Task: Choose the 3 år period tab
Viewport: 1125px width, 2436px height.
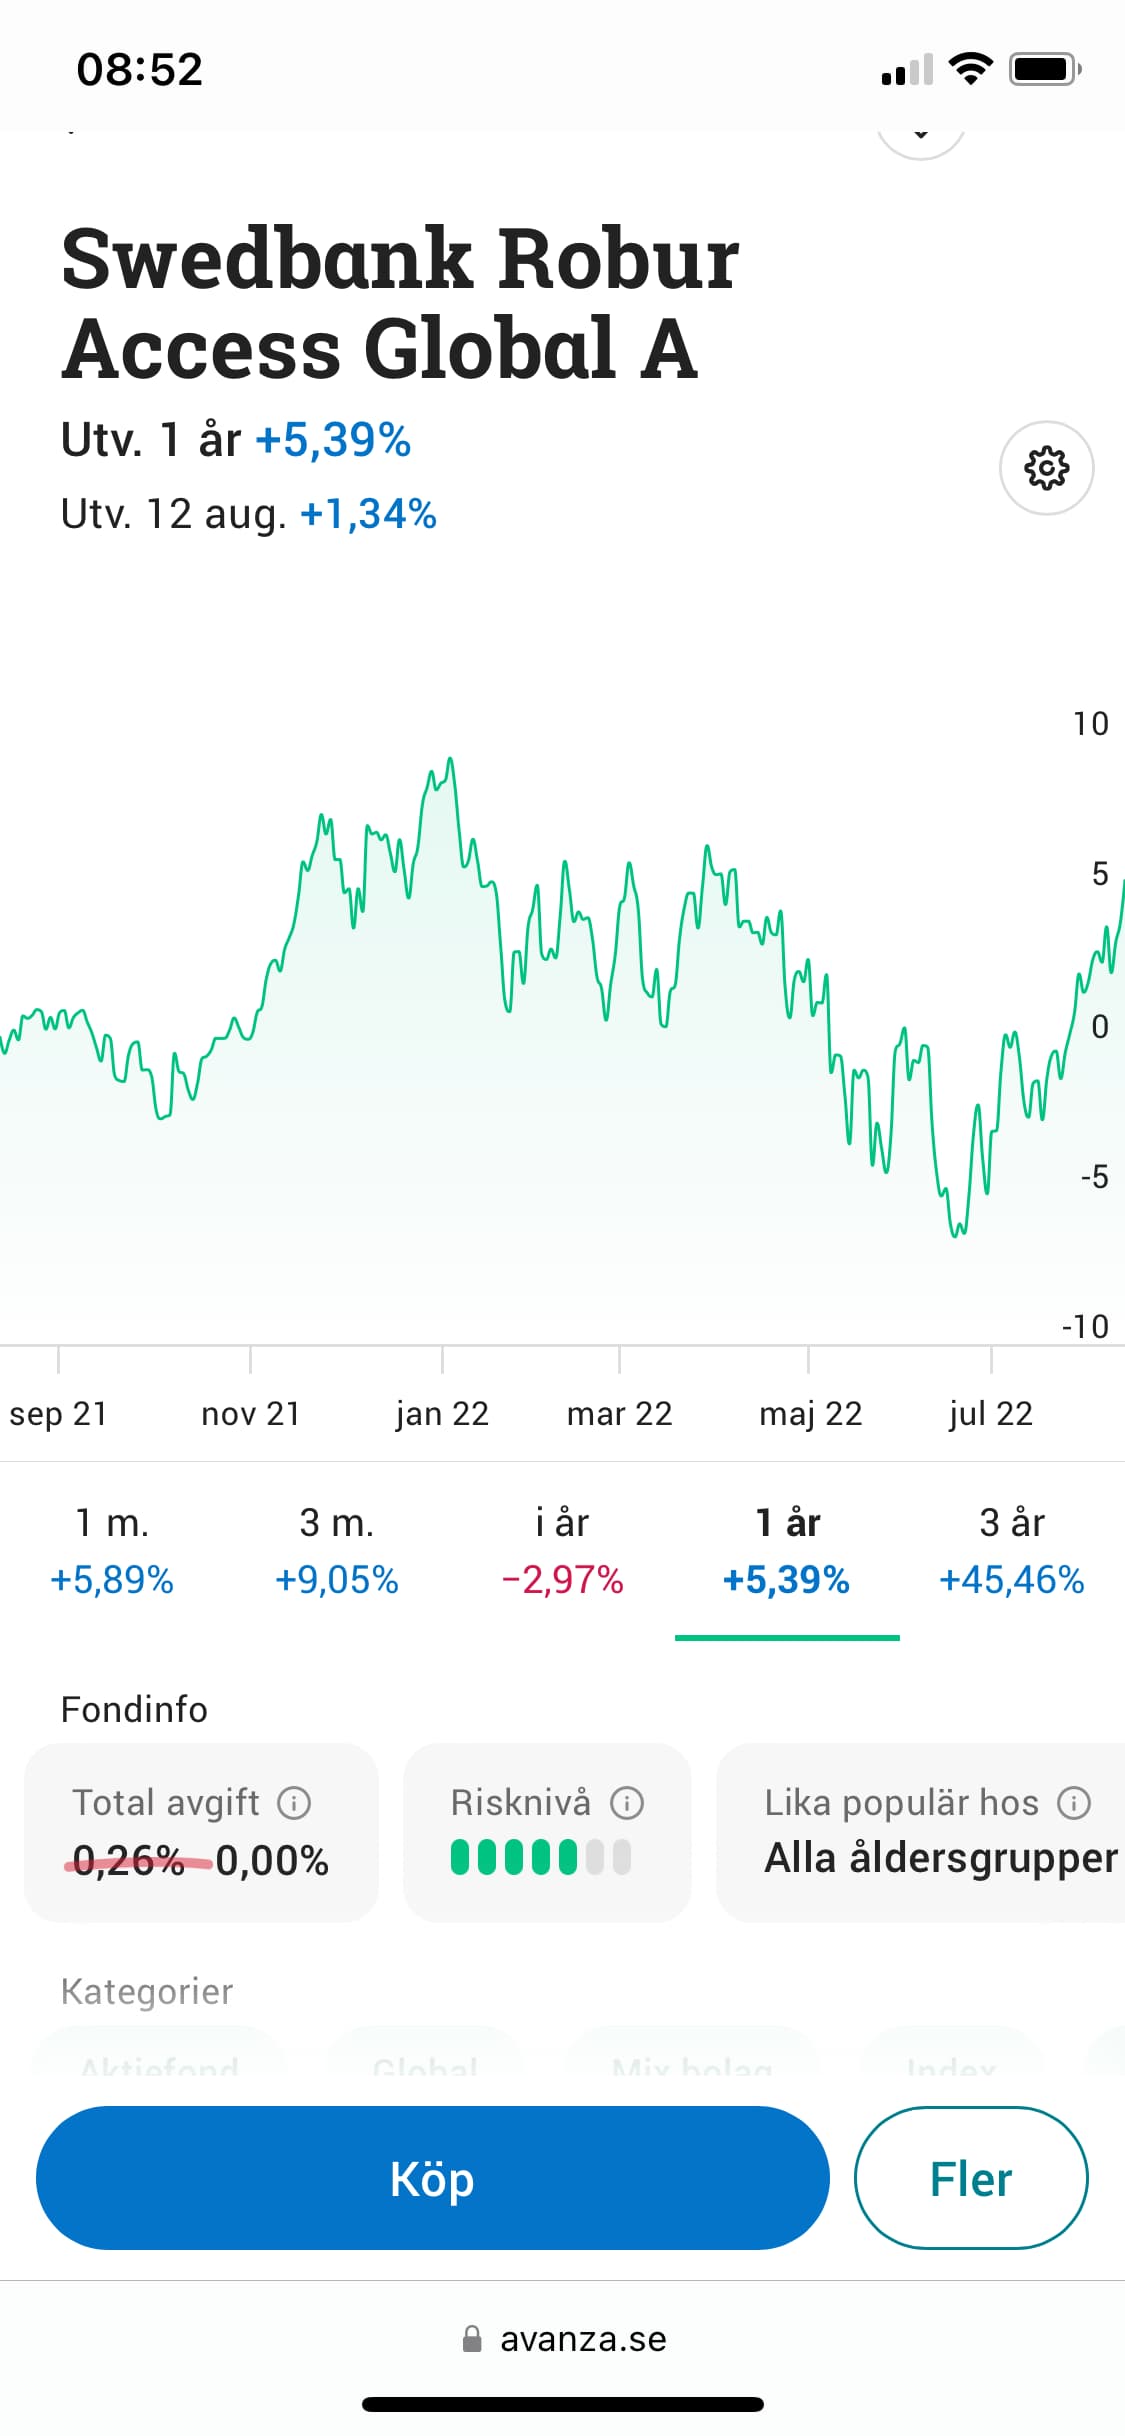Action: (1012, 1550)
